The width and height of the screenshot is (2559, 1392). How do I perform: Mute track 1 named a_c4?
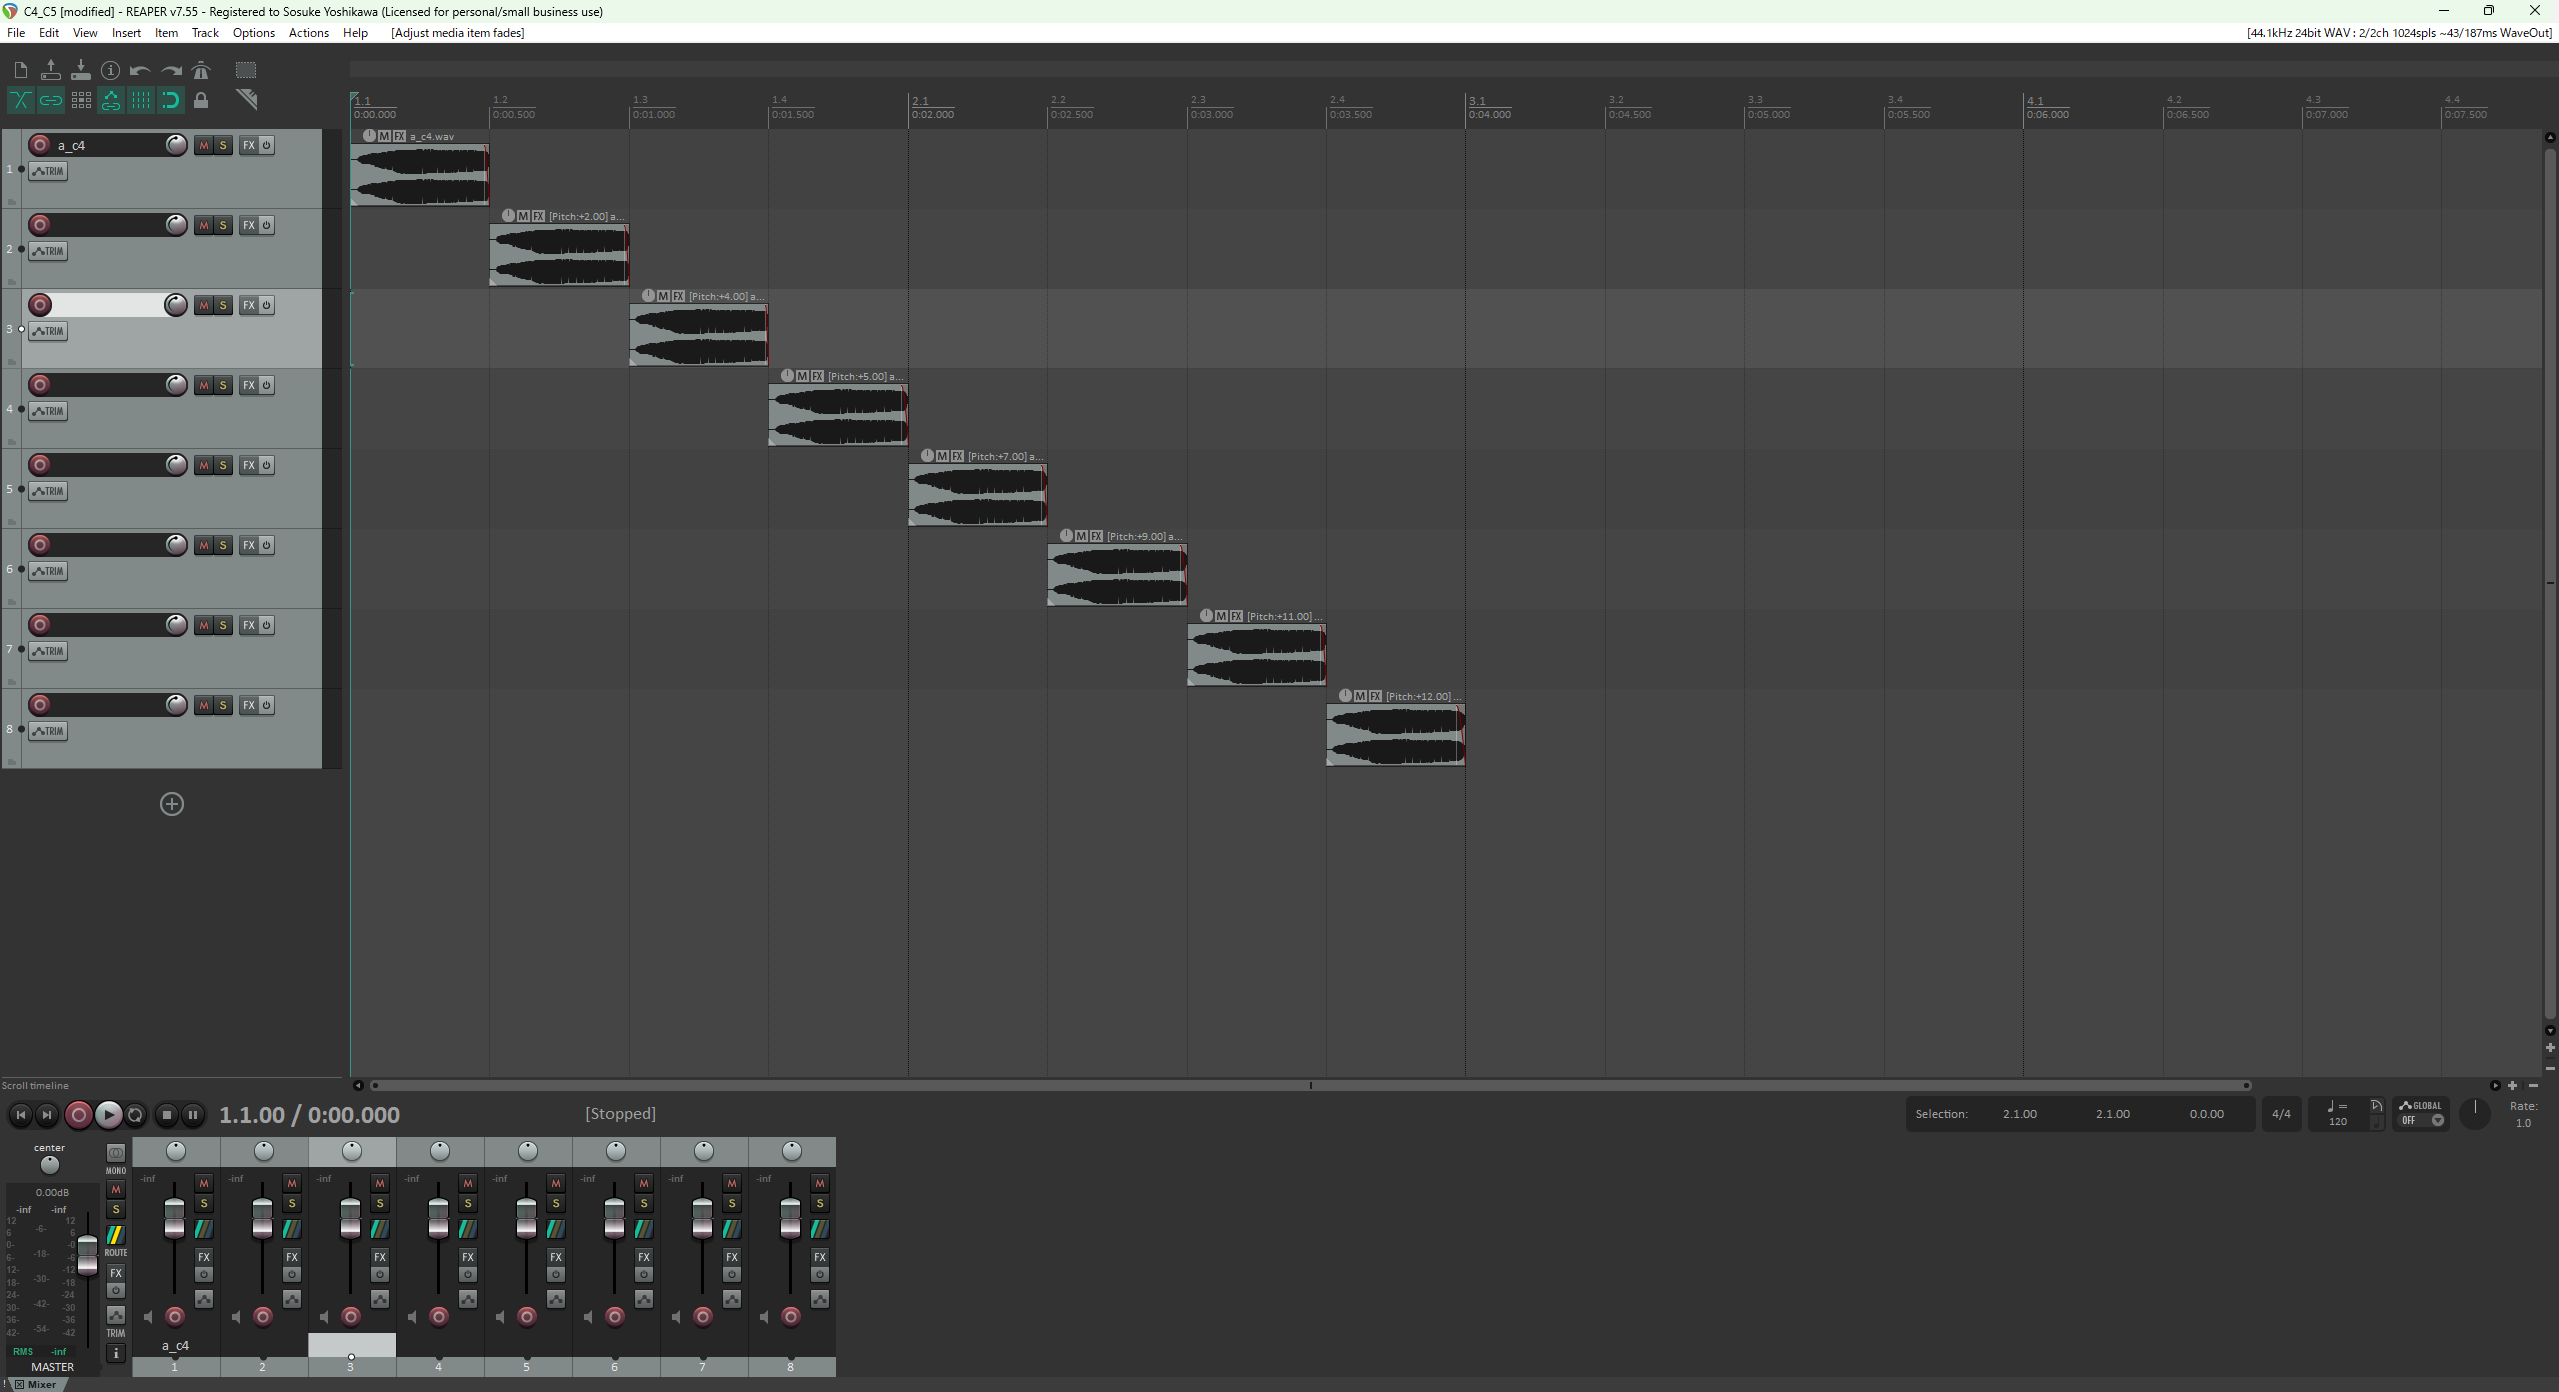click(x=204, y=145)
